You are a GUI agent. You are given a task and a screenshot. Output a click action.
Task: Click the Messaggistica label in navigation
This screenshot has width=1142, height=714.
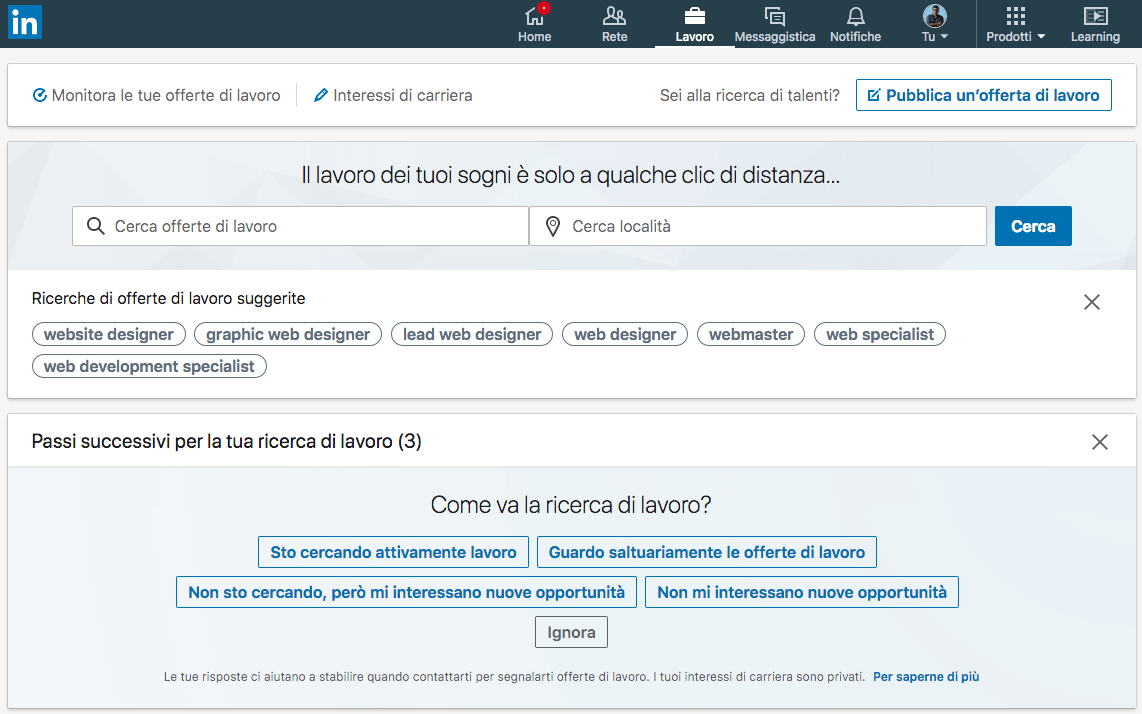(x=775, y=36)
